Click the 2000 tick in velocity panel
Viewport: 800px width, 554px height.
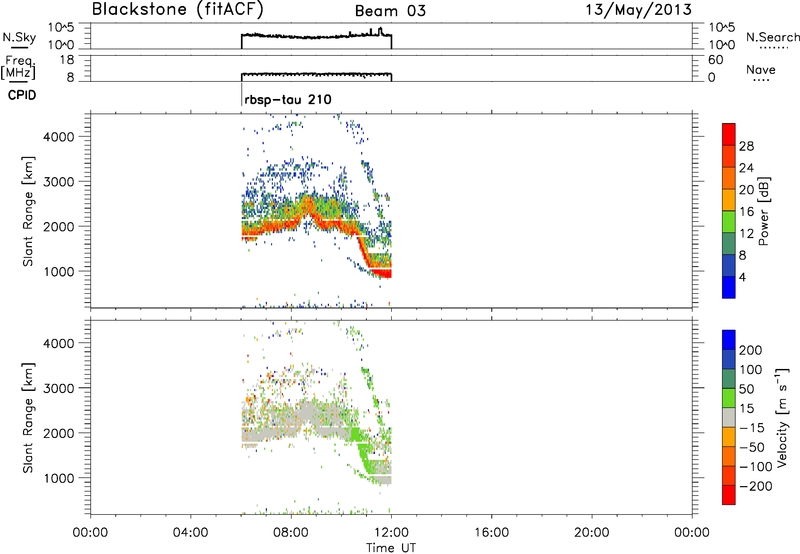(58, 433)
